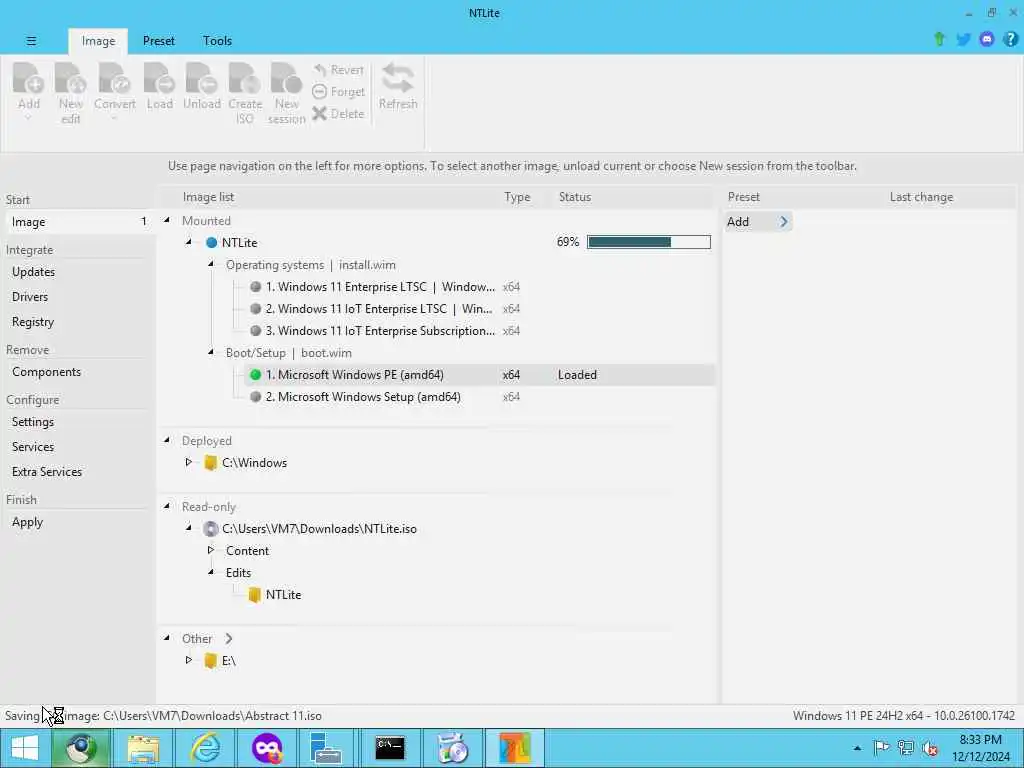Screen dimensions: 1024x768
Task: Open the Discord icon in title bar
Action: pyautogui.click(x=987, y=39)
